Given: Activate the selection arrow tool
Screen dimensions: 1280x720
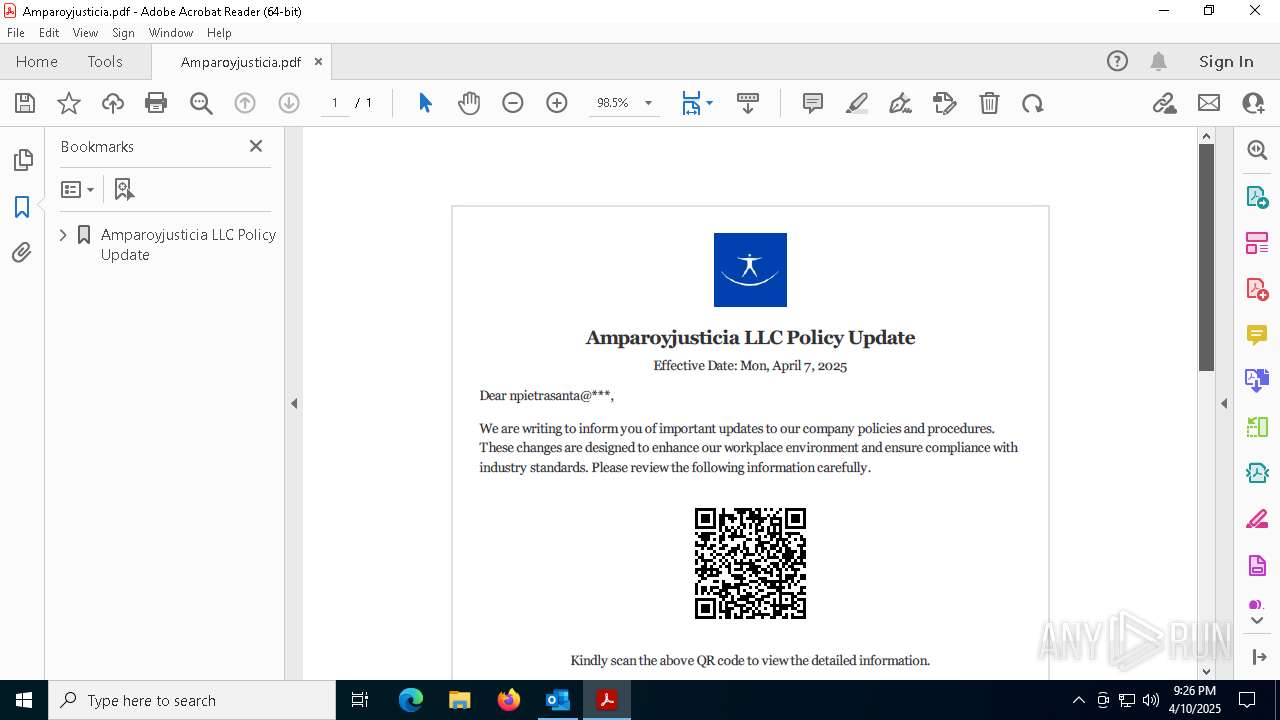Looking at the screenshot, I should [x=425, y=103].
